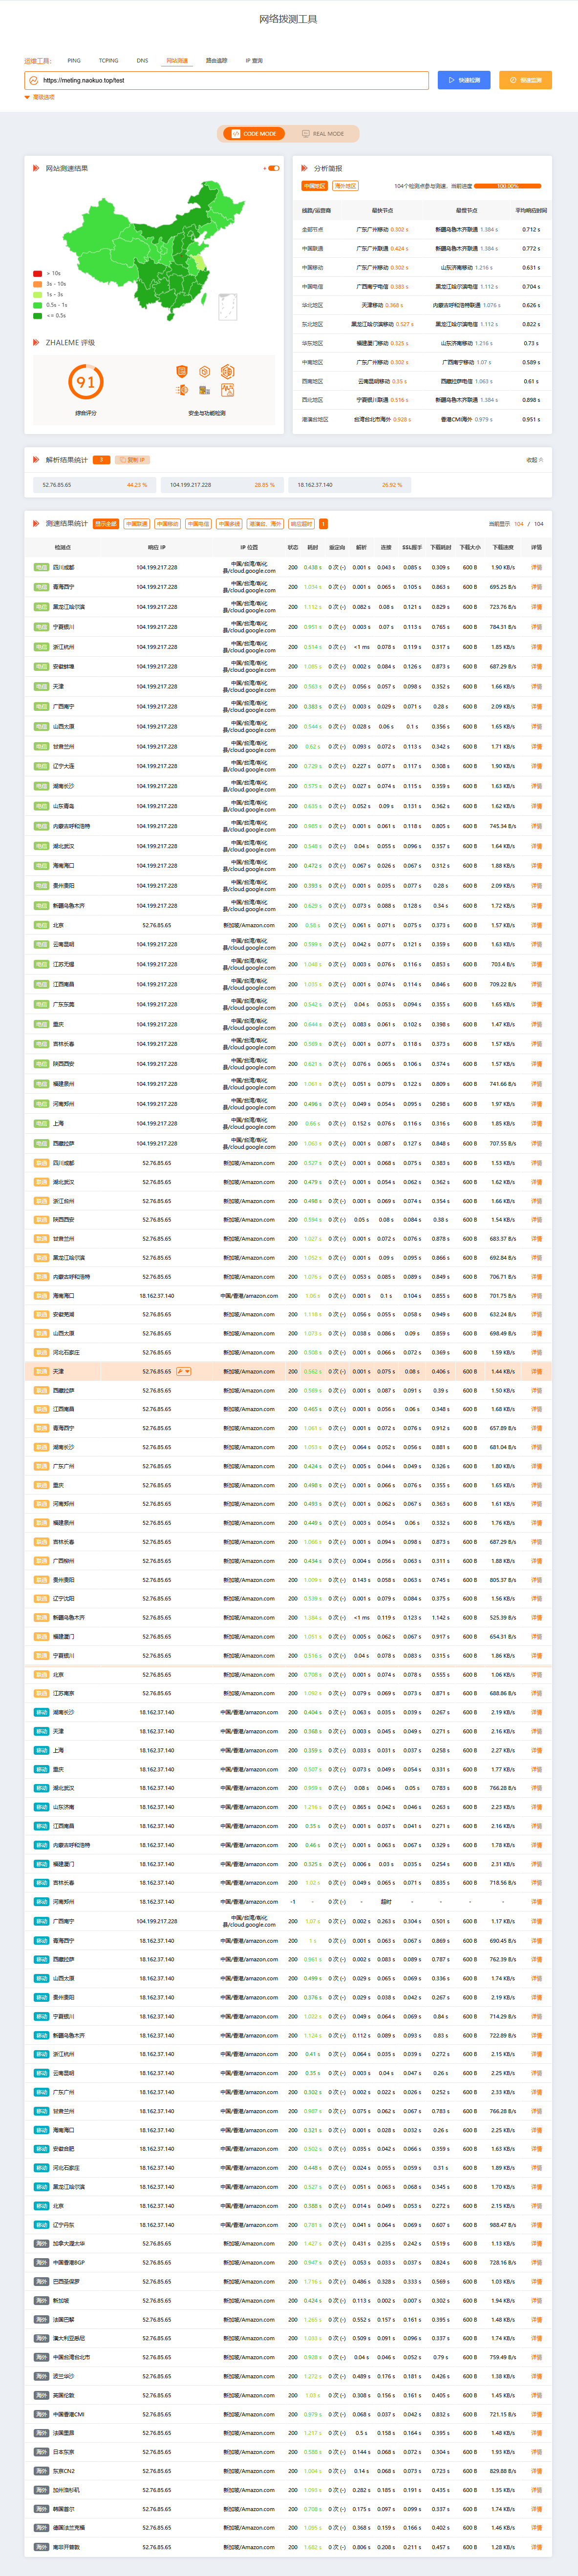Filter results by 中国联通
This screenshot has height=2576, width=578.
(x=137, y=524)
